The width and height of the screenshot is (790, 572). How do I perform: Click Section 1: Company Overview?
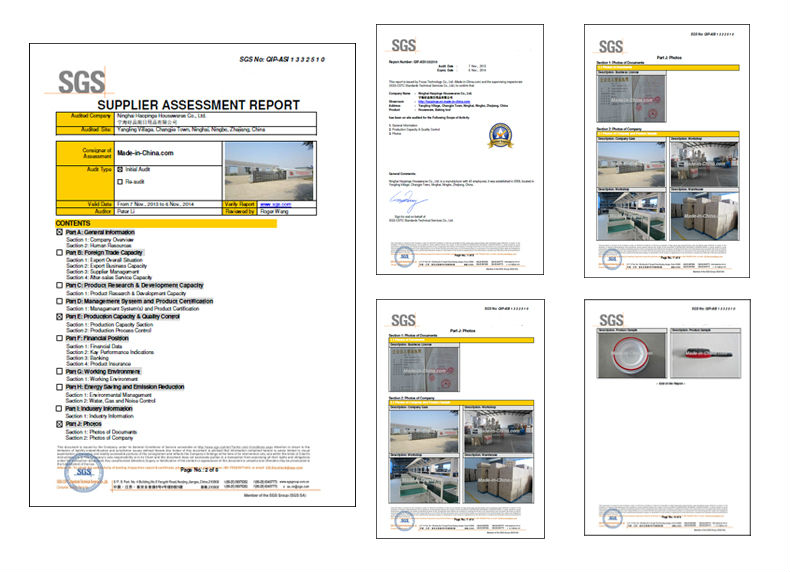[100, 240]
